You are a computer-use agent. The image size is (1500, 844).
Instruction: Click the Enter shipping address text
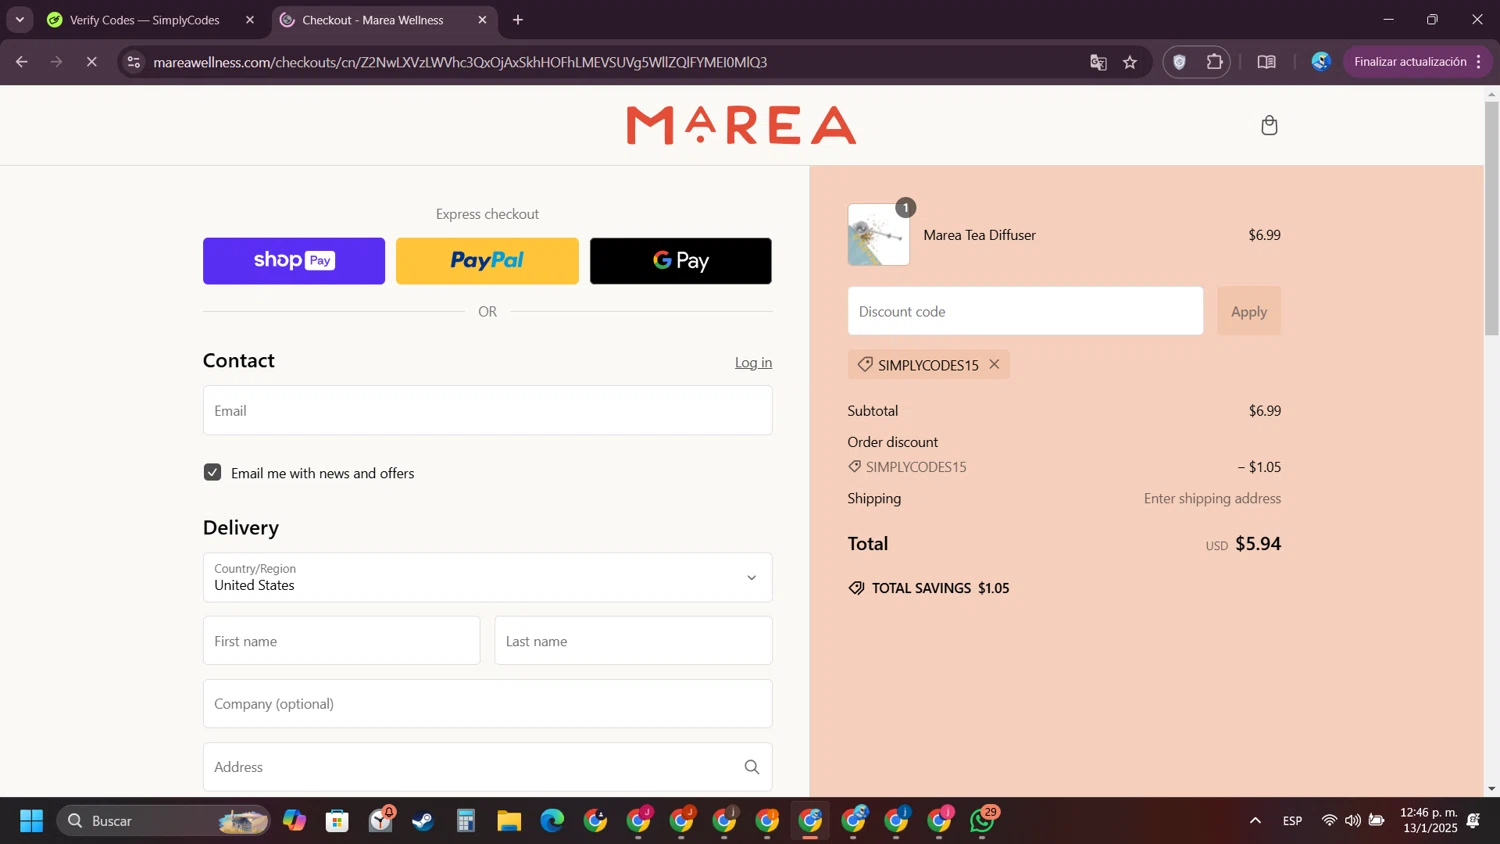[x=1212, y=498]
